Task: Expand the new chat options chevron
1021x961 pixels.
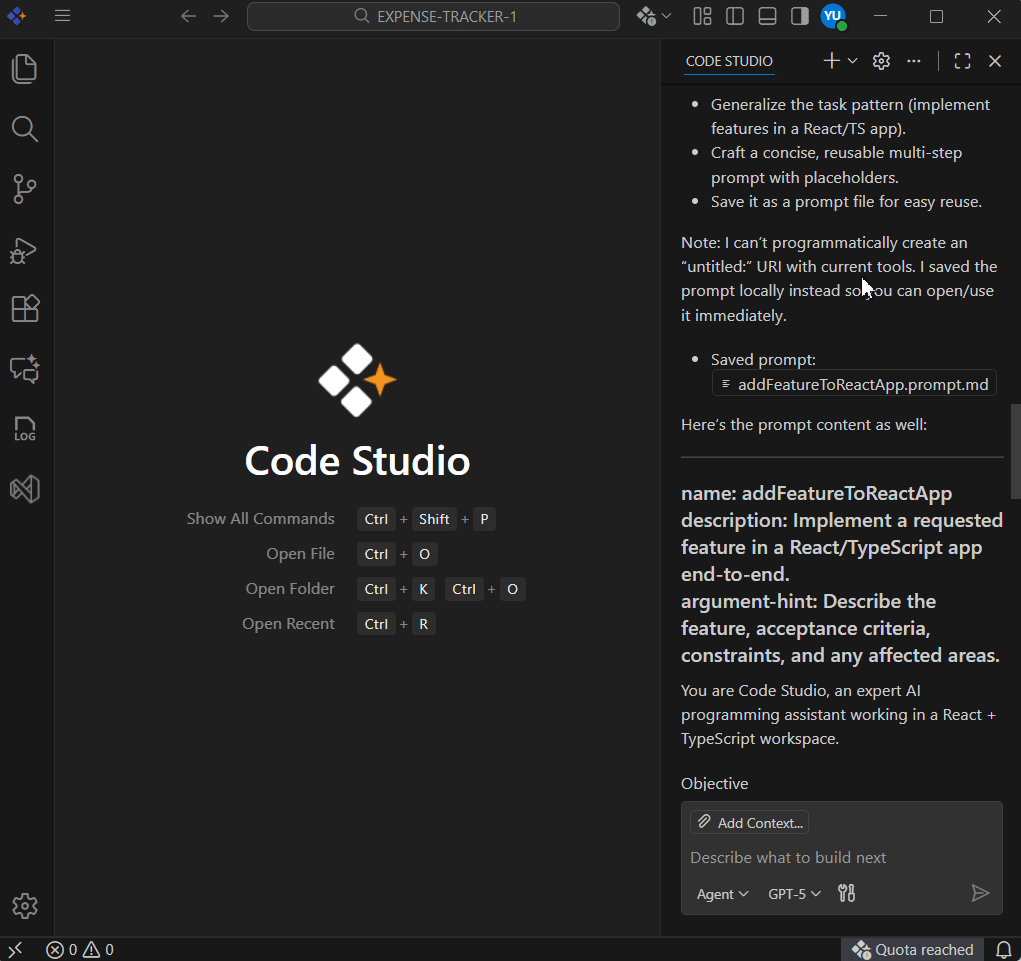Action: click(x=852, y=61)
